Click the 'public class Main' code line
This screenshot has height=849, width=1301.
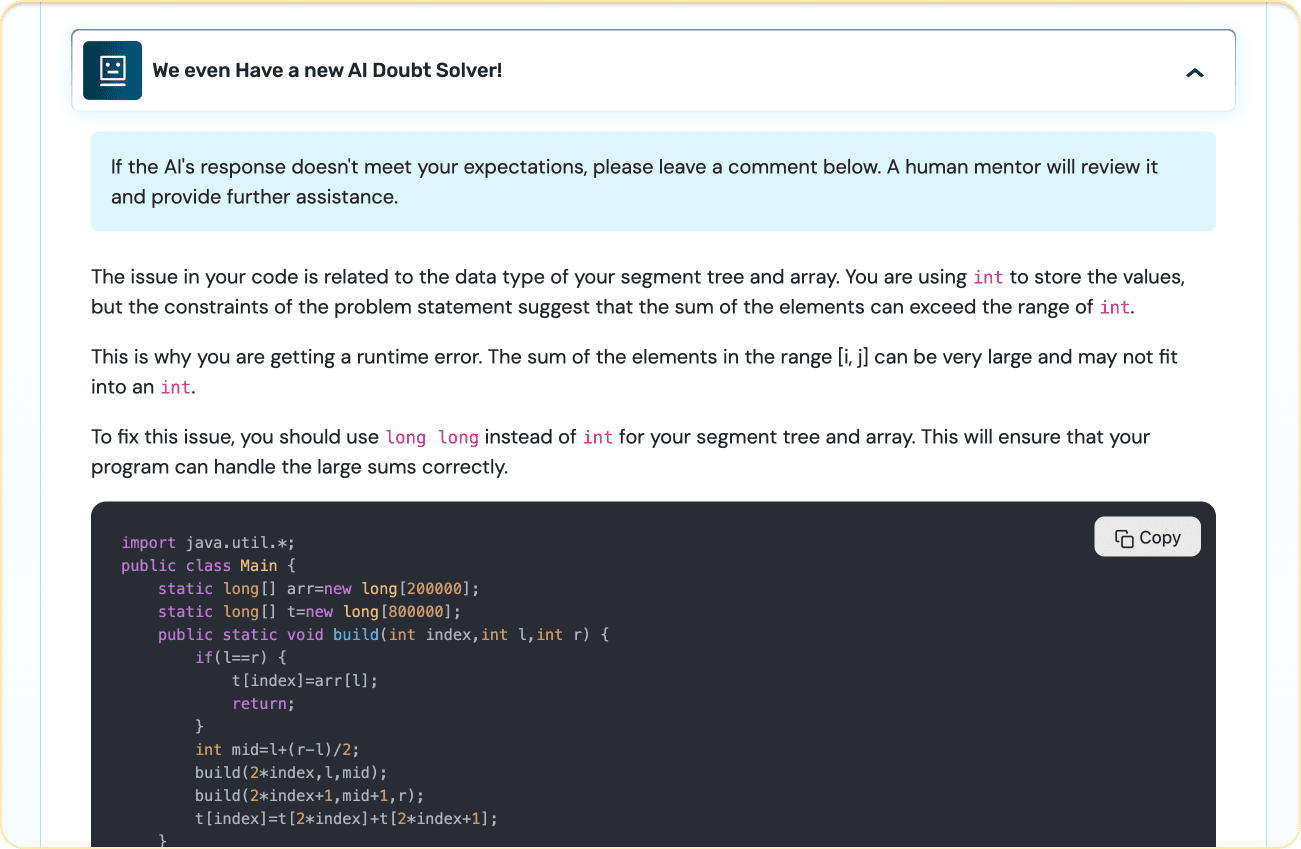point(208,566)
